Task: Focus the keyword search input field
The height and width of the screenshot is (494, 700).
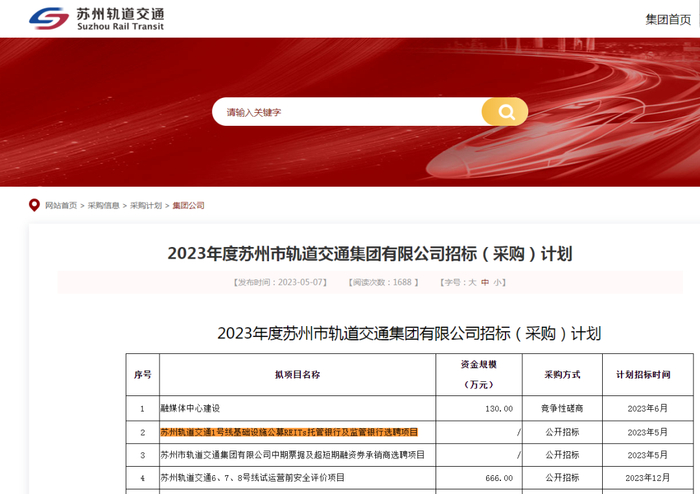Action: tap(347, 112)
